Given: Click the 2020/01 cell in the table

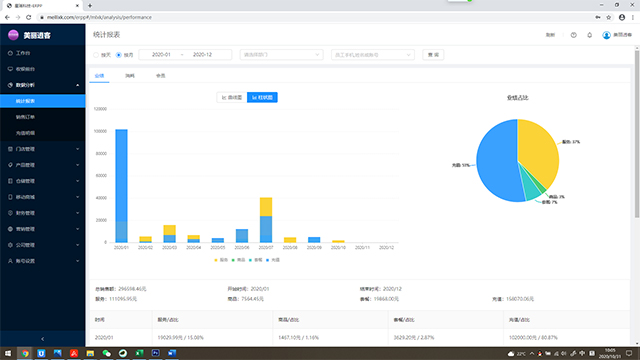Looking at the screenshot, I should pos(104,338).
